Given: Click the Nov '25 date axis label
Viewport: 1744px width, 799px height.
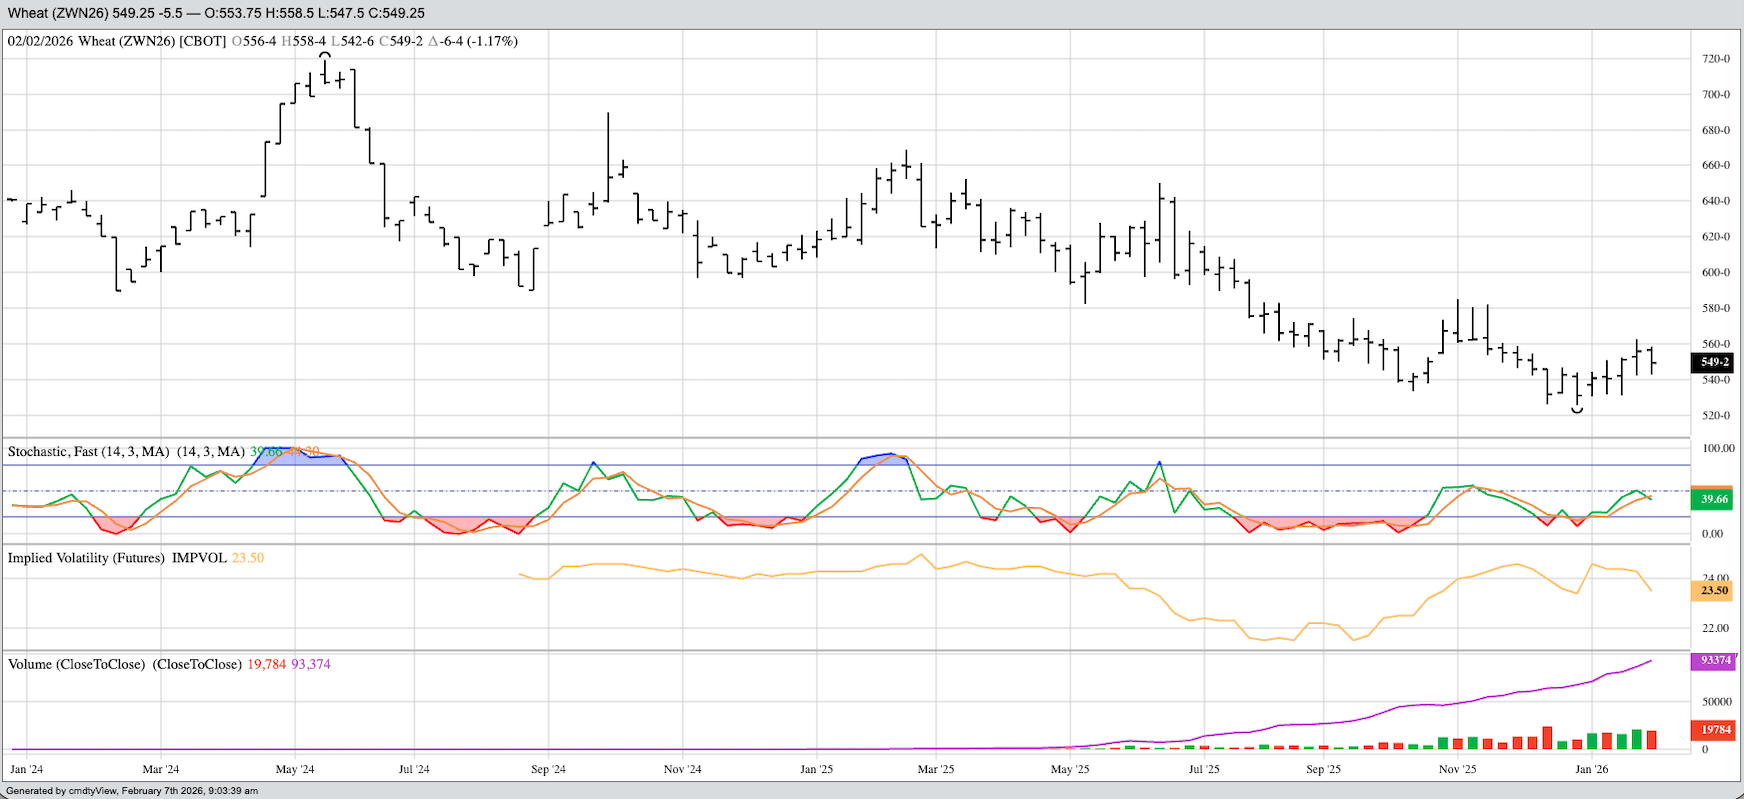Looking at the screenshot, I should [x=1457, y=769].
